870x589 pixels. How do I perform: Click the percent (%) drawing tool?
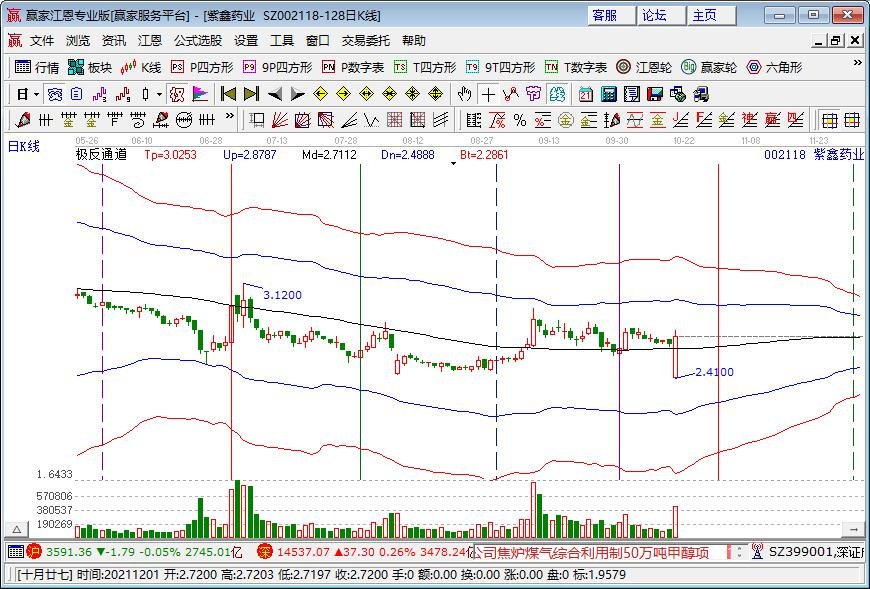[x=519, y=120]
